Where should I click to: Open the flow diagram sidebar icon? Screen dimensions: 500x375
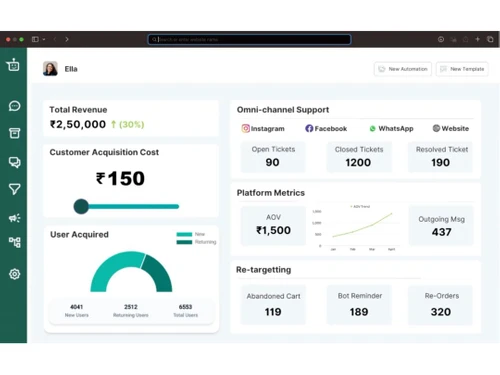coord(14,242)
